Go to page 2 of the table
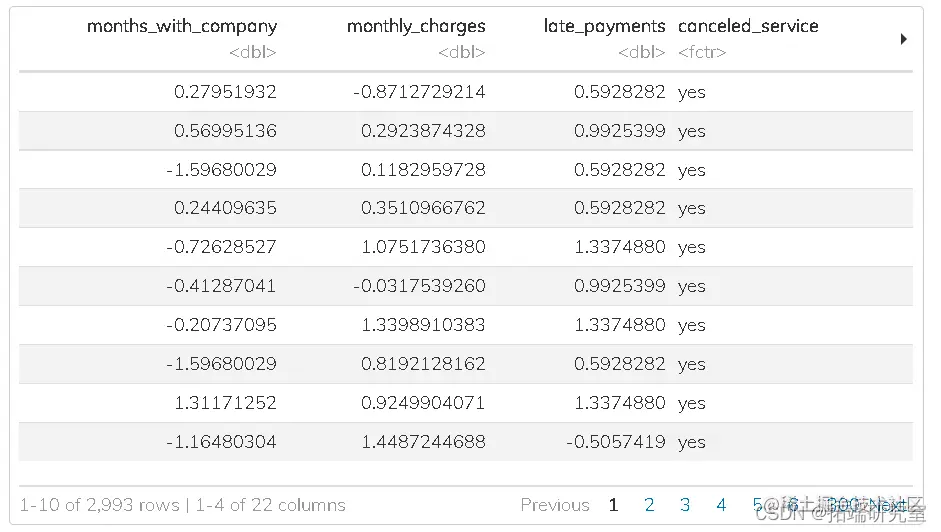Viewport: 941px width, 532px height. tap(649, 505)
